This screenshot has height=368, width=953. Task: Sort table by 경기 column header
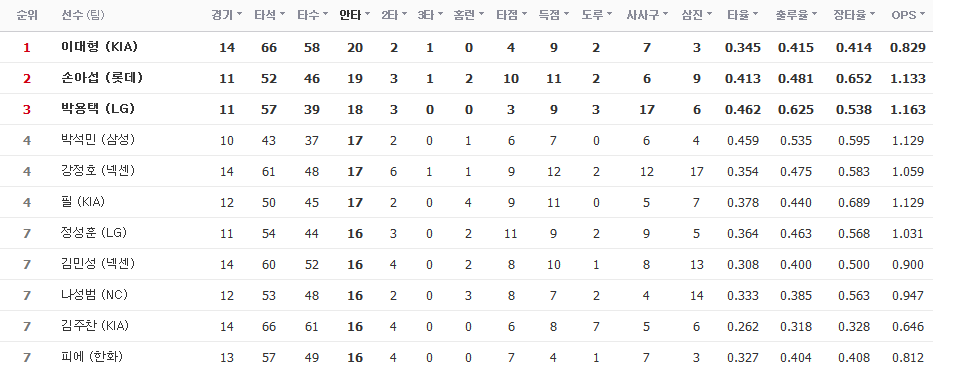[226, 15]
